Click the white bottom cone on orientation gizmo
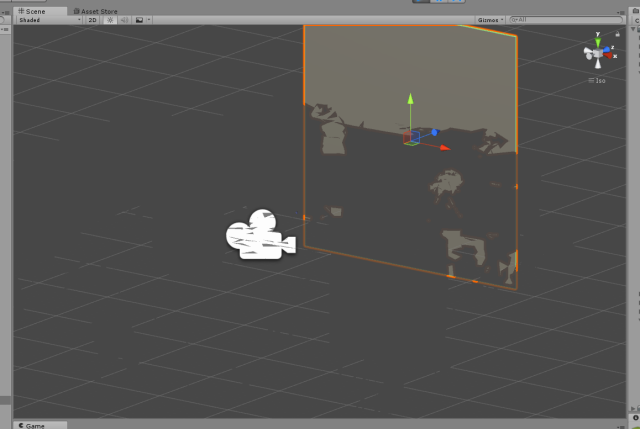 coord(598,64)
